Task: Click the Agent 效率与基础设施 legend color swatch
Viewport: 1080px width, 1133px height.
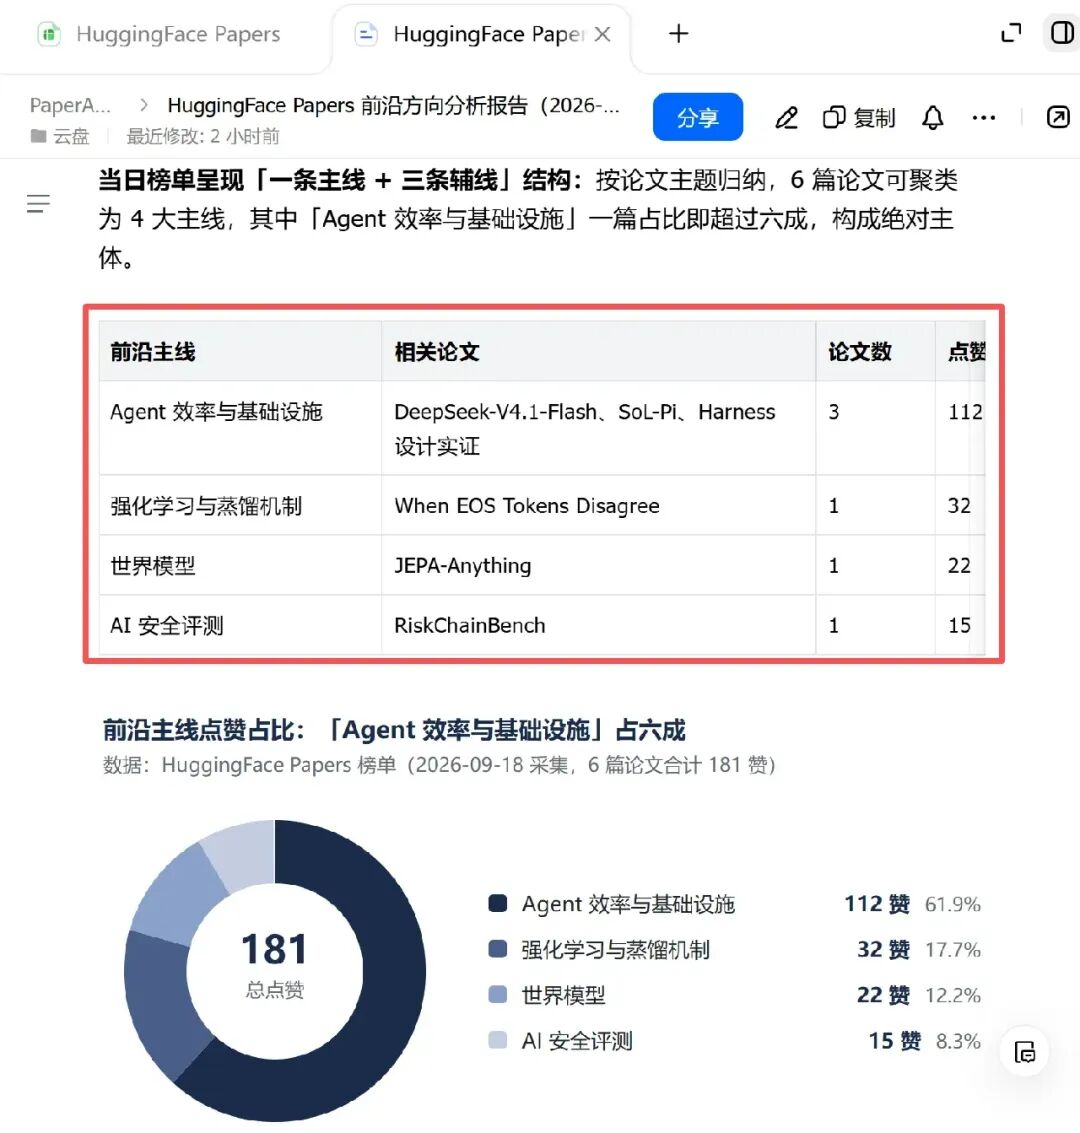Action: point(498,903)
